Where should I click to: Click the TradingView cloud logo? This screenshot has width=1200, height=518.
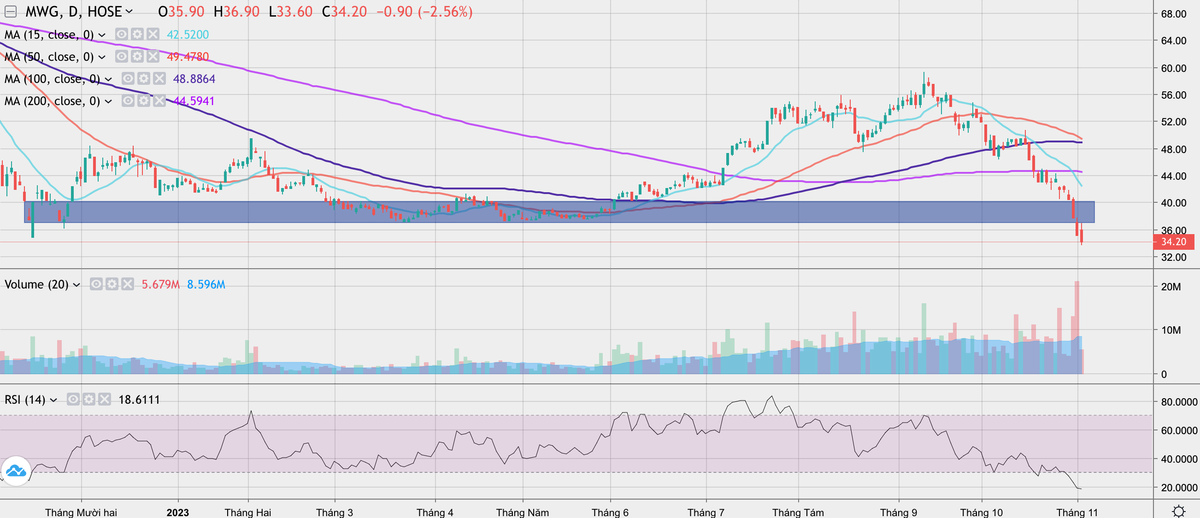pyautogui.click(x=15, y=470)
